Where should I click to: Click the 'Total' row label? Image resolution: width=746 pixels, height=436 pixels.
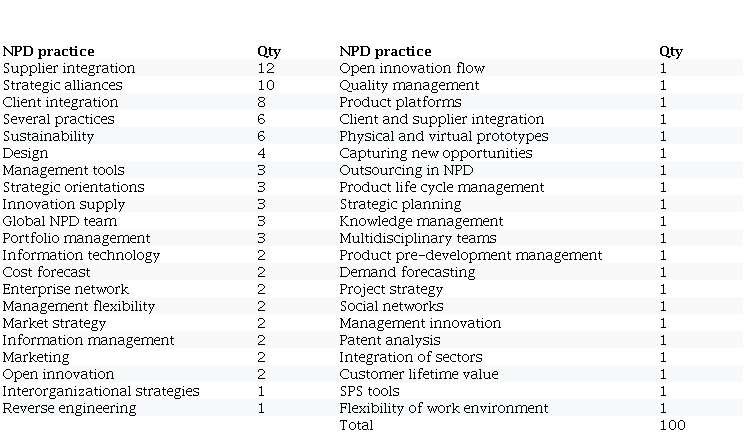pos(356,425)
